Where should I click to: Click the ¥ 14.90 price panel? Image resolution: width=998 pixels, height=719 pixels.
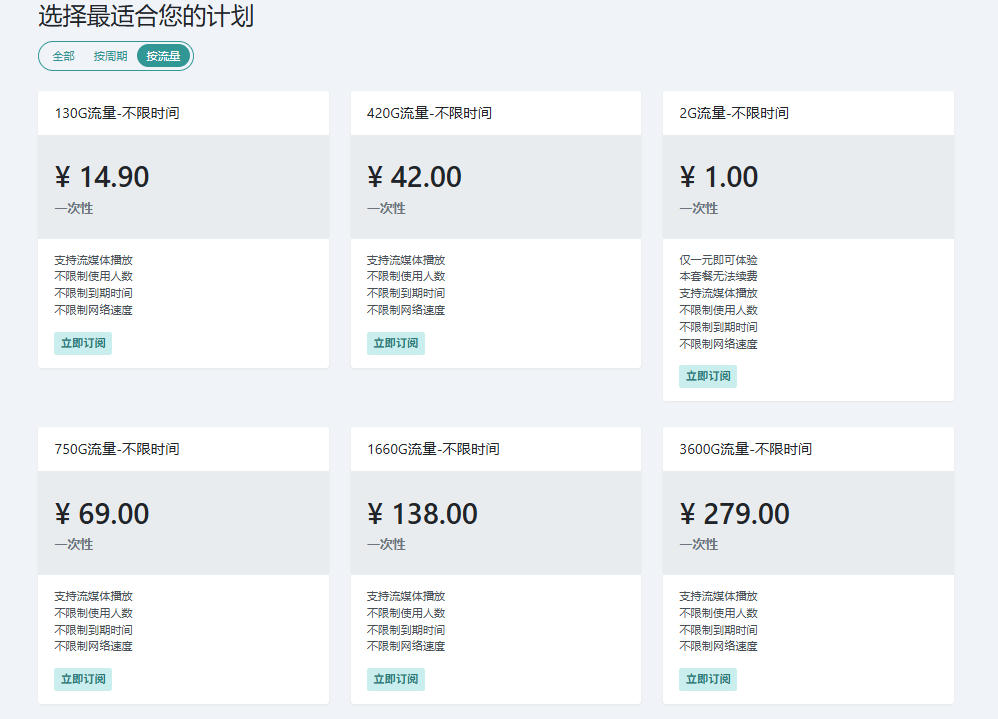tap(183, 187)
